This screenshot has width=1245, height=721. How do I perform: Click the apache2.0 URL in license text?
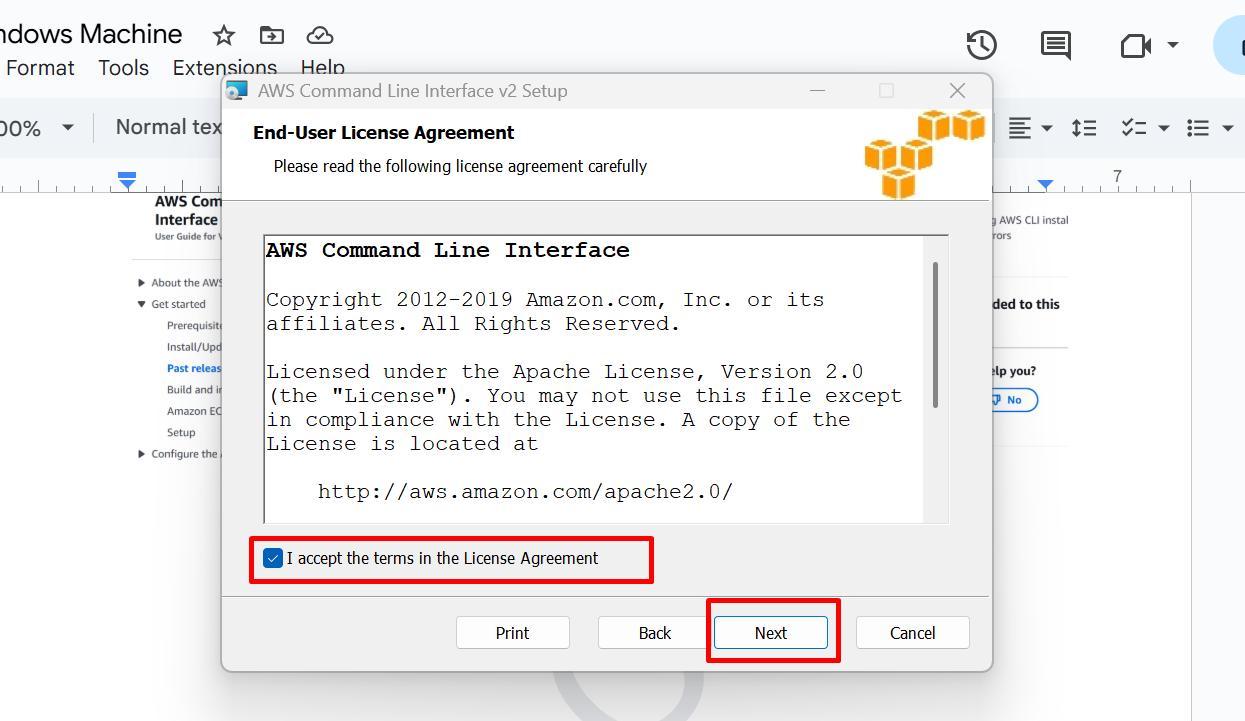(x=525, y=492)
